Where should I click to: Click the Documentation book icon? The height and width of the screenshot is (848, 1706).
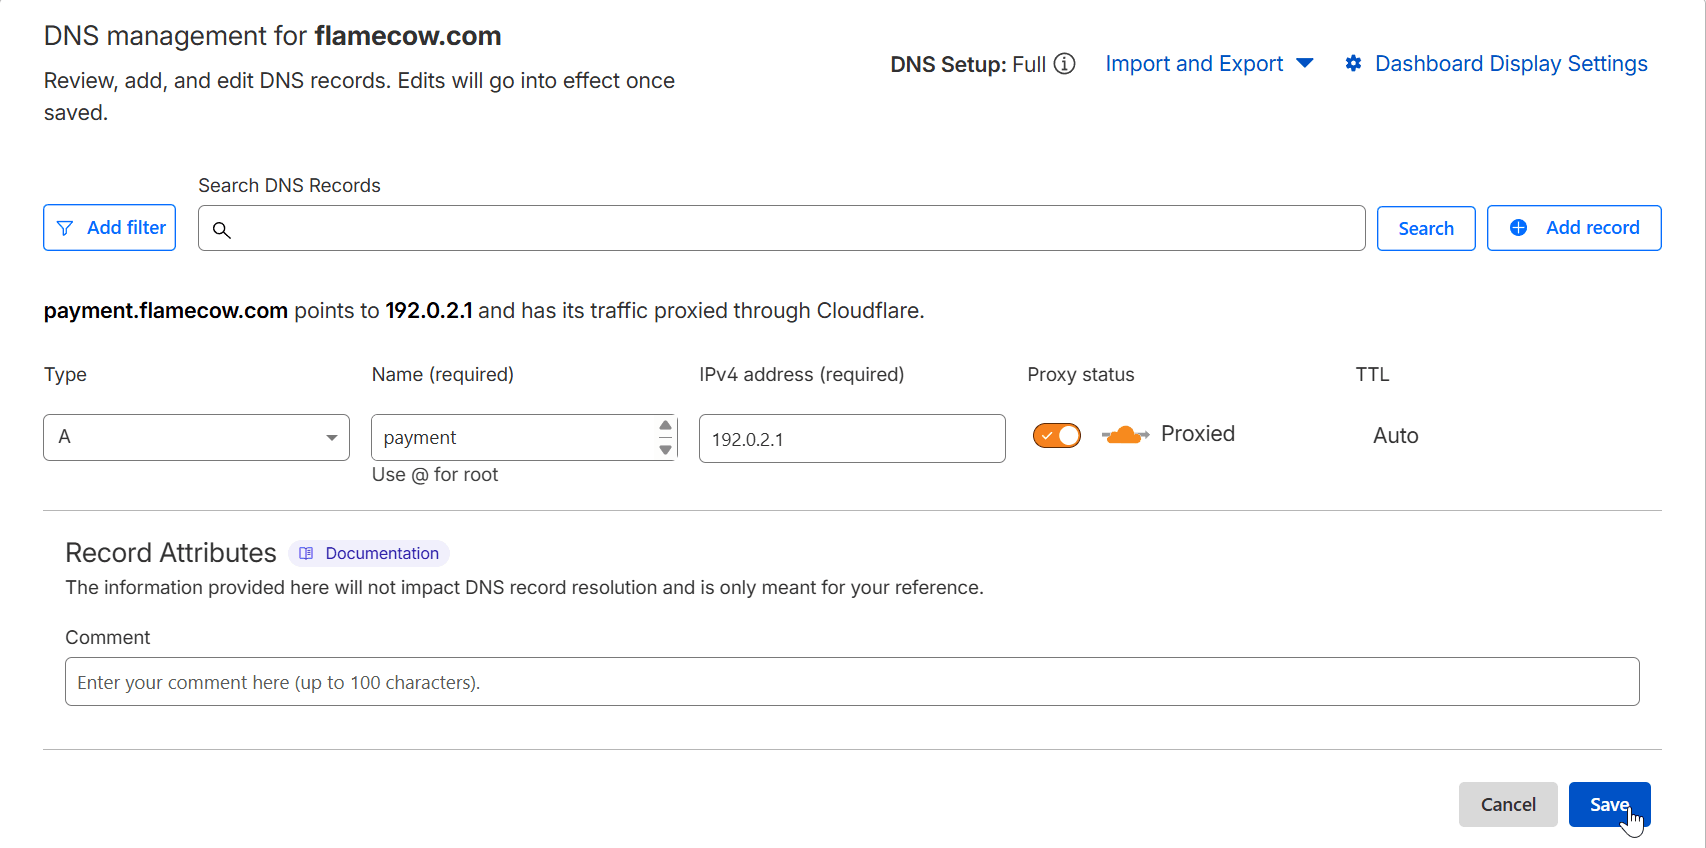pyautogui.click(x=307, y=553)
